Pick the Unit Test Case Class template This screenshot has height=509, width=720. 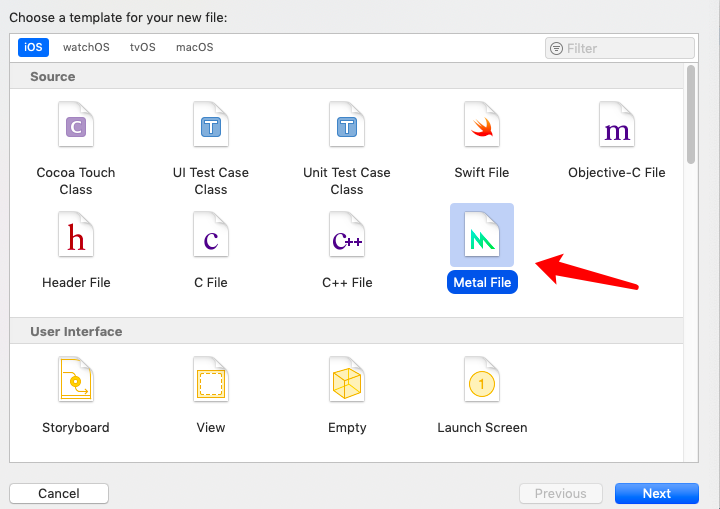tap(347, 128)
